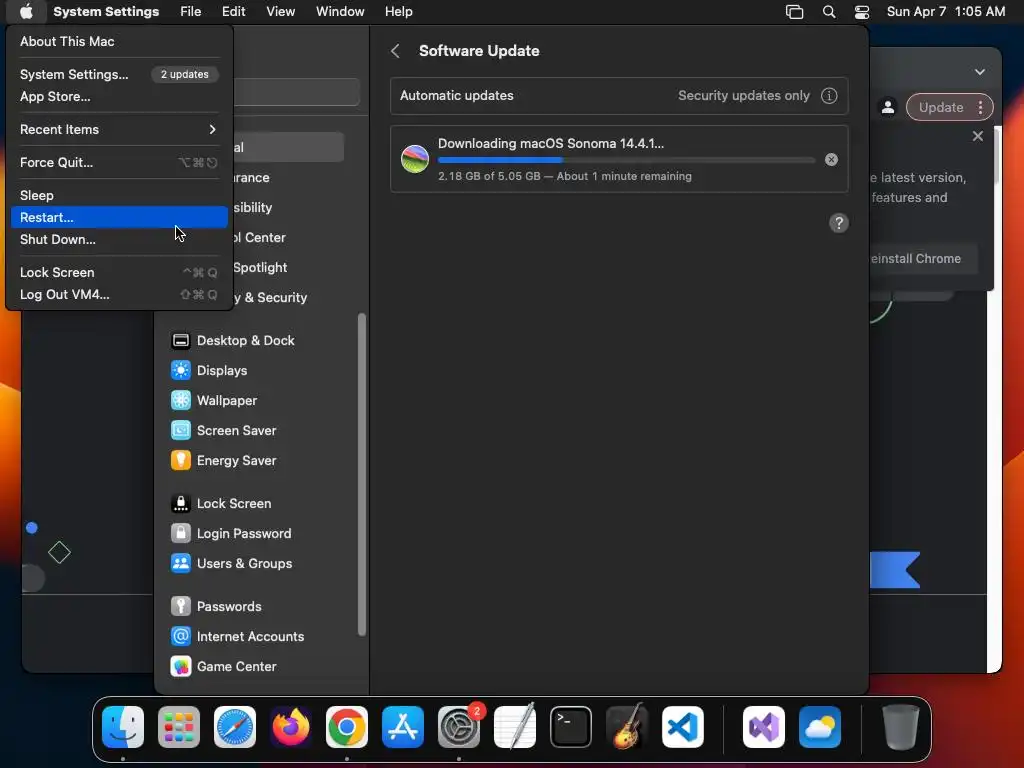1024x768 pixels.
Task: Open System Settings from Apple menu
Action: pyautogui.click(x=119, y=74)
